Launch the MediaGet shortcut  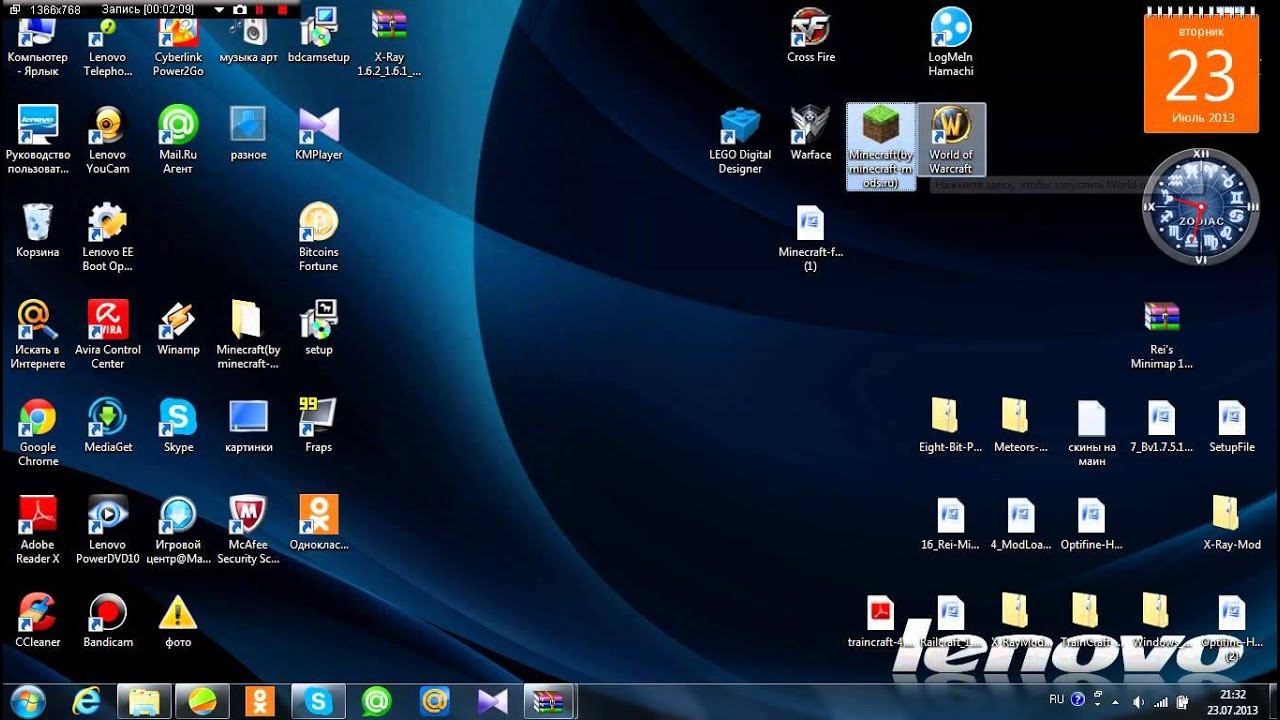[x=108, y=425]
